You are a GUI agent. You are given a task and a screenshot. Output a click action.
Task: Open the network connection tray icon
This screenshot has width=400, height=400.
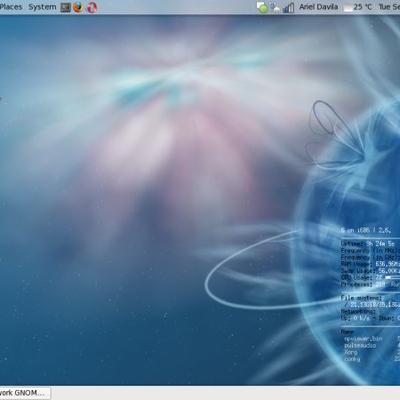(x=276, y=7)
